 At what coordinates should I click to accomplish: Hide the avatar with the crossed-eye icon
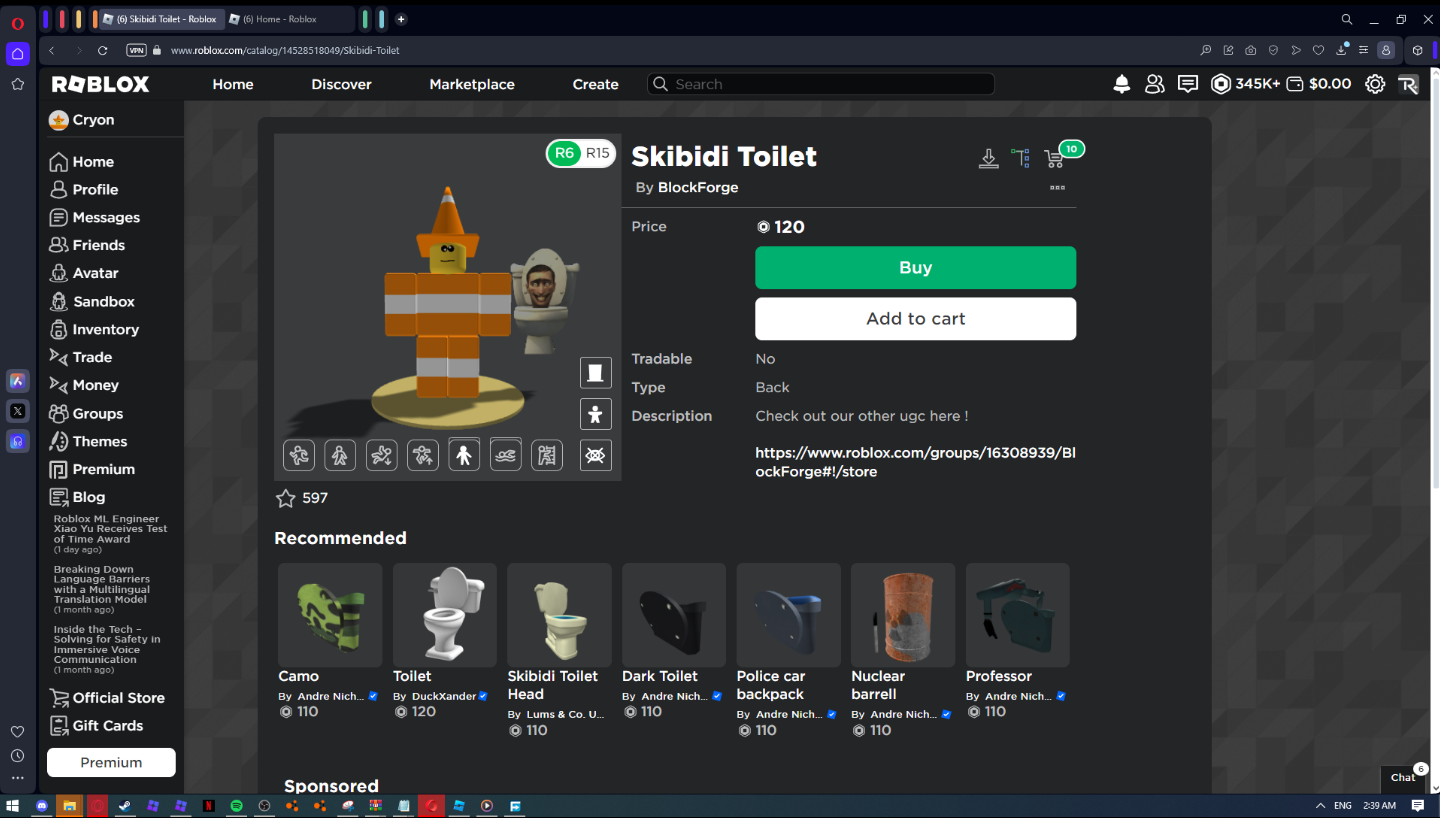pos(595,455)
